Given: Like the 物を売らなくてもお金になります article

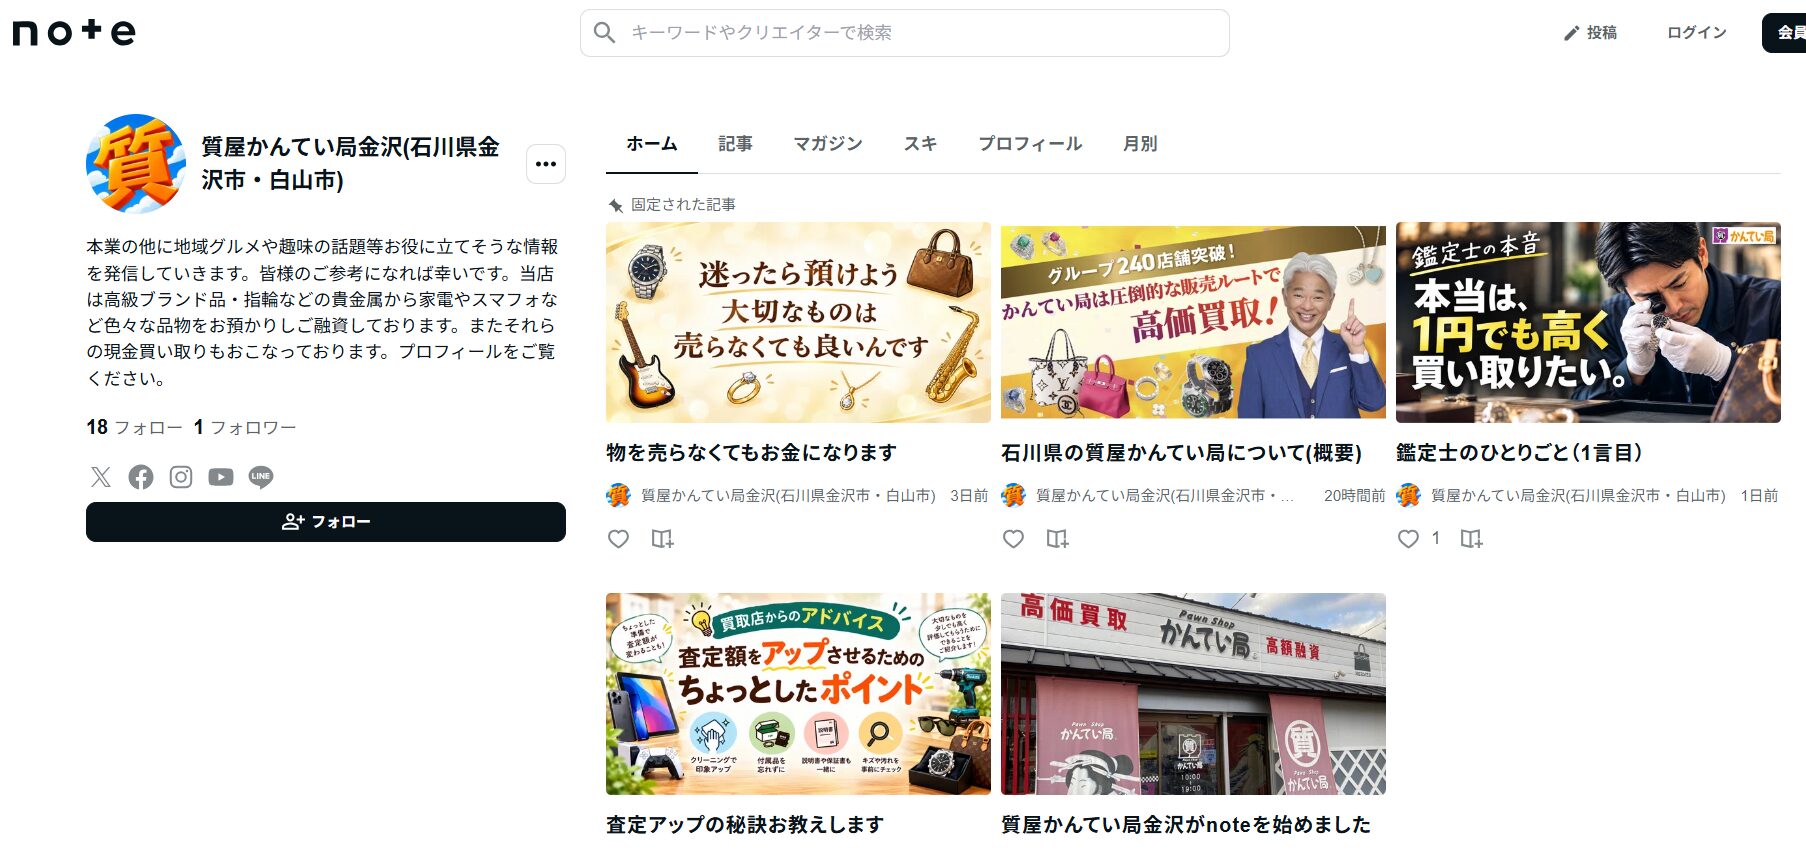Looking at the screenshot, I should 619,539.
